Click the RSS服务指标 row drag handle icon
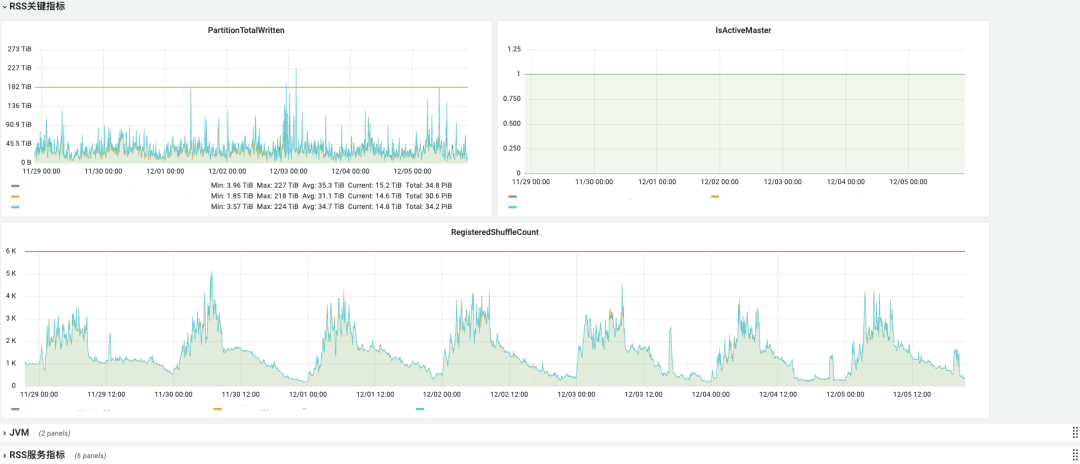The width and height of the screenshot is (1080, 464). pos(1074,455)
